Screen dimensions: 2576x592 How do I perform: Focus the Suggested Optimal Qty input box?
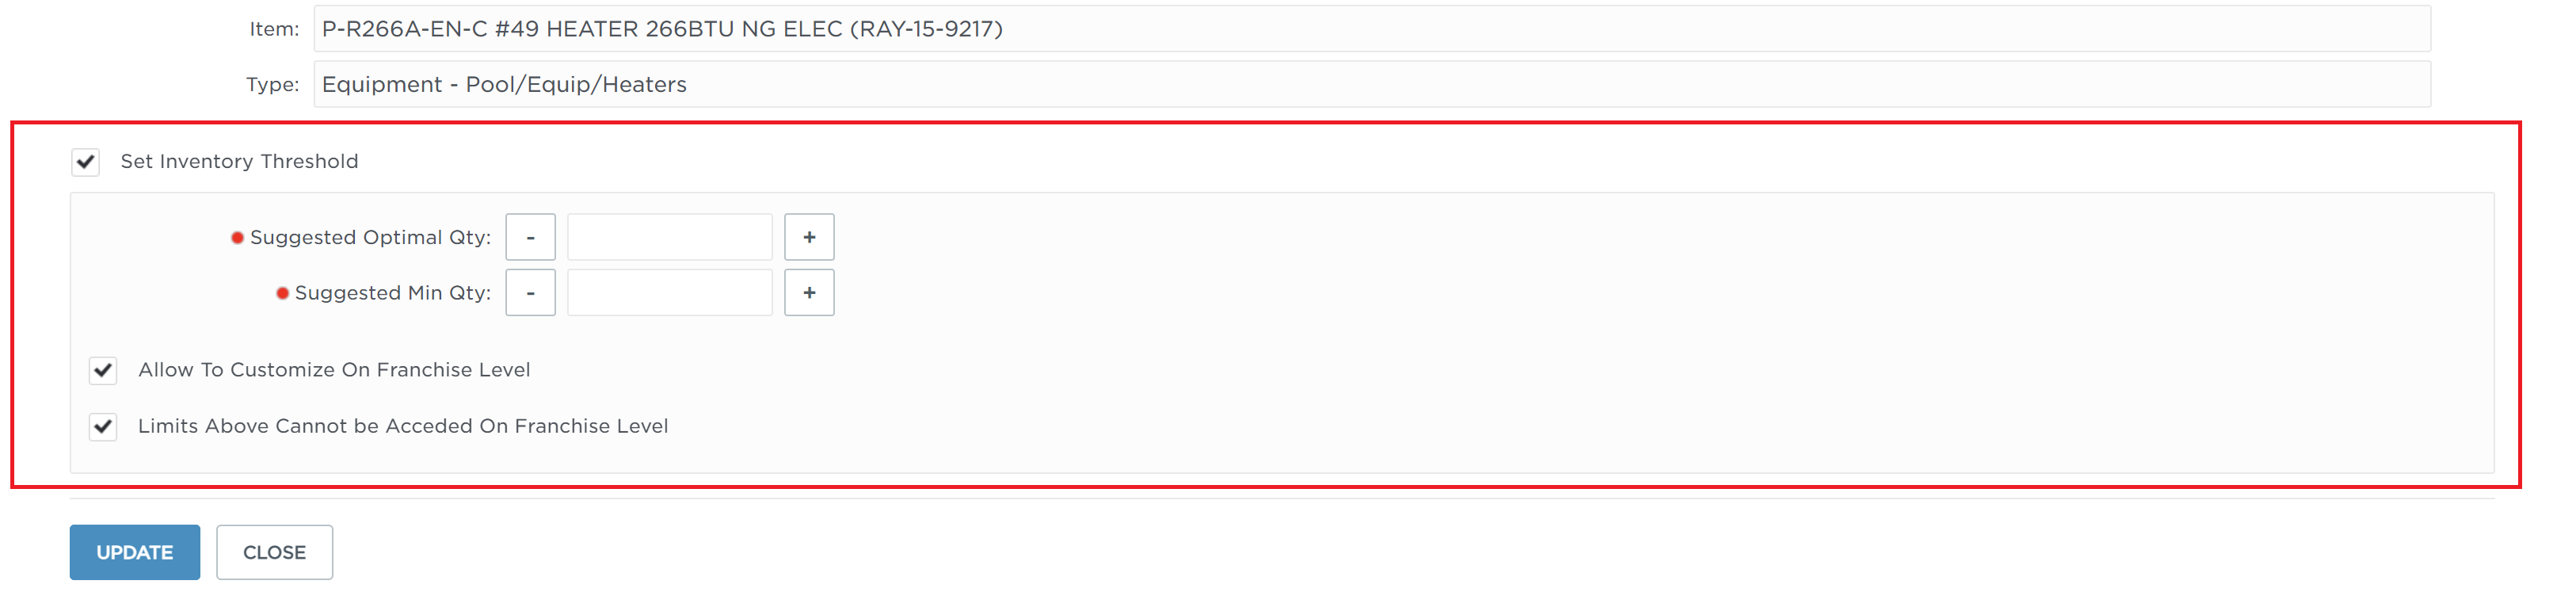tap(670, 237)
